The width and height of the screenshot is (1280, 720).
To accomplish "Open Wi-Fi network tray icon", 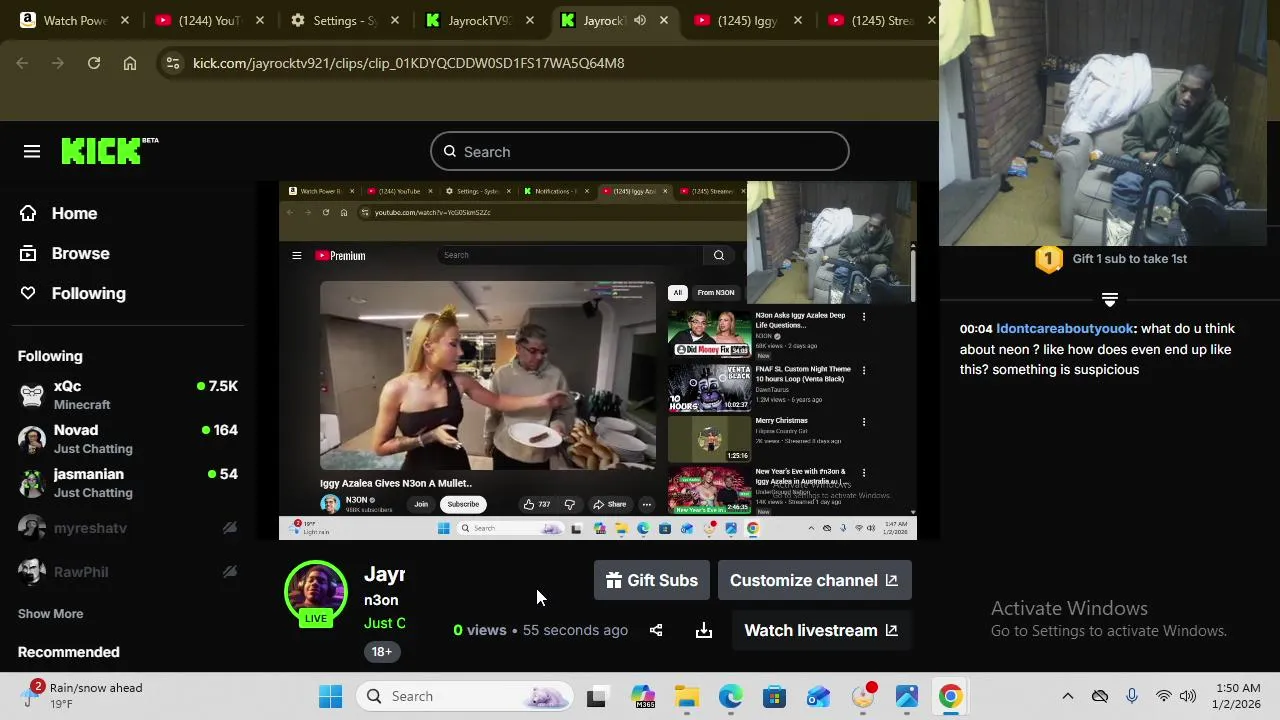I will coord(1163,696).
